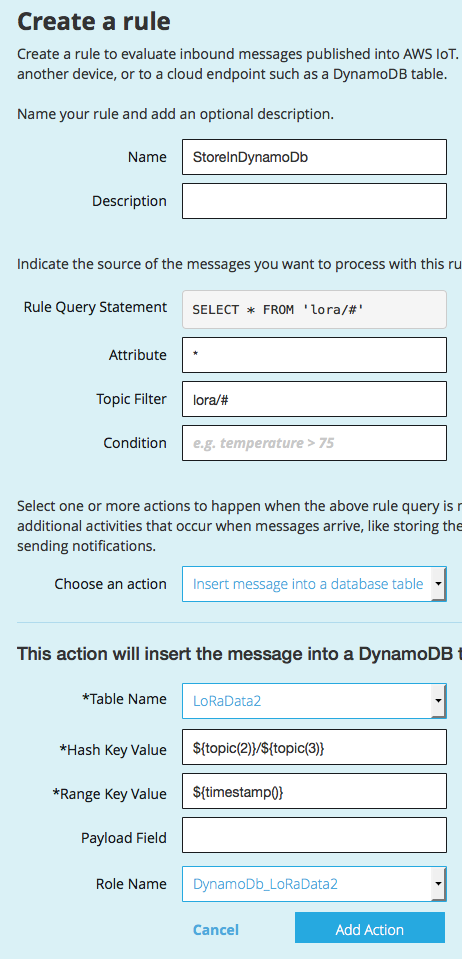Focus the empty Description input field
This screenshot has width=462, height=959.
point(314,201)
